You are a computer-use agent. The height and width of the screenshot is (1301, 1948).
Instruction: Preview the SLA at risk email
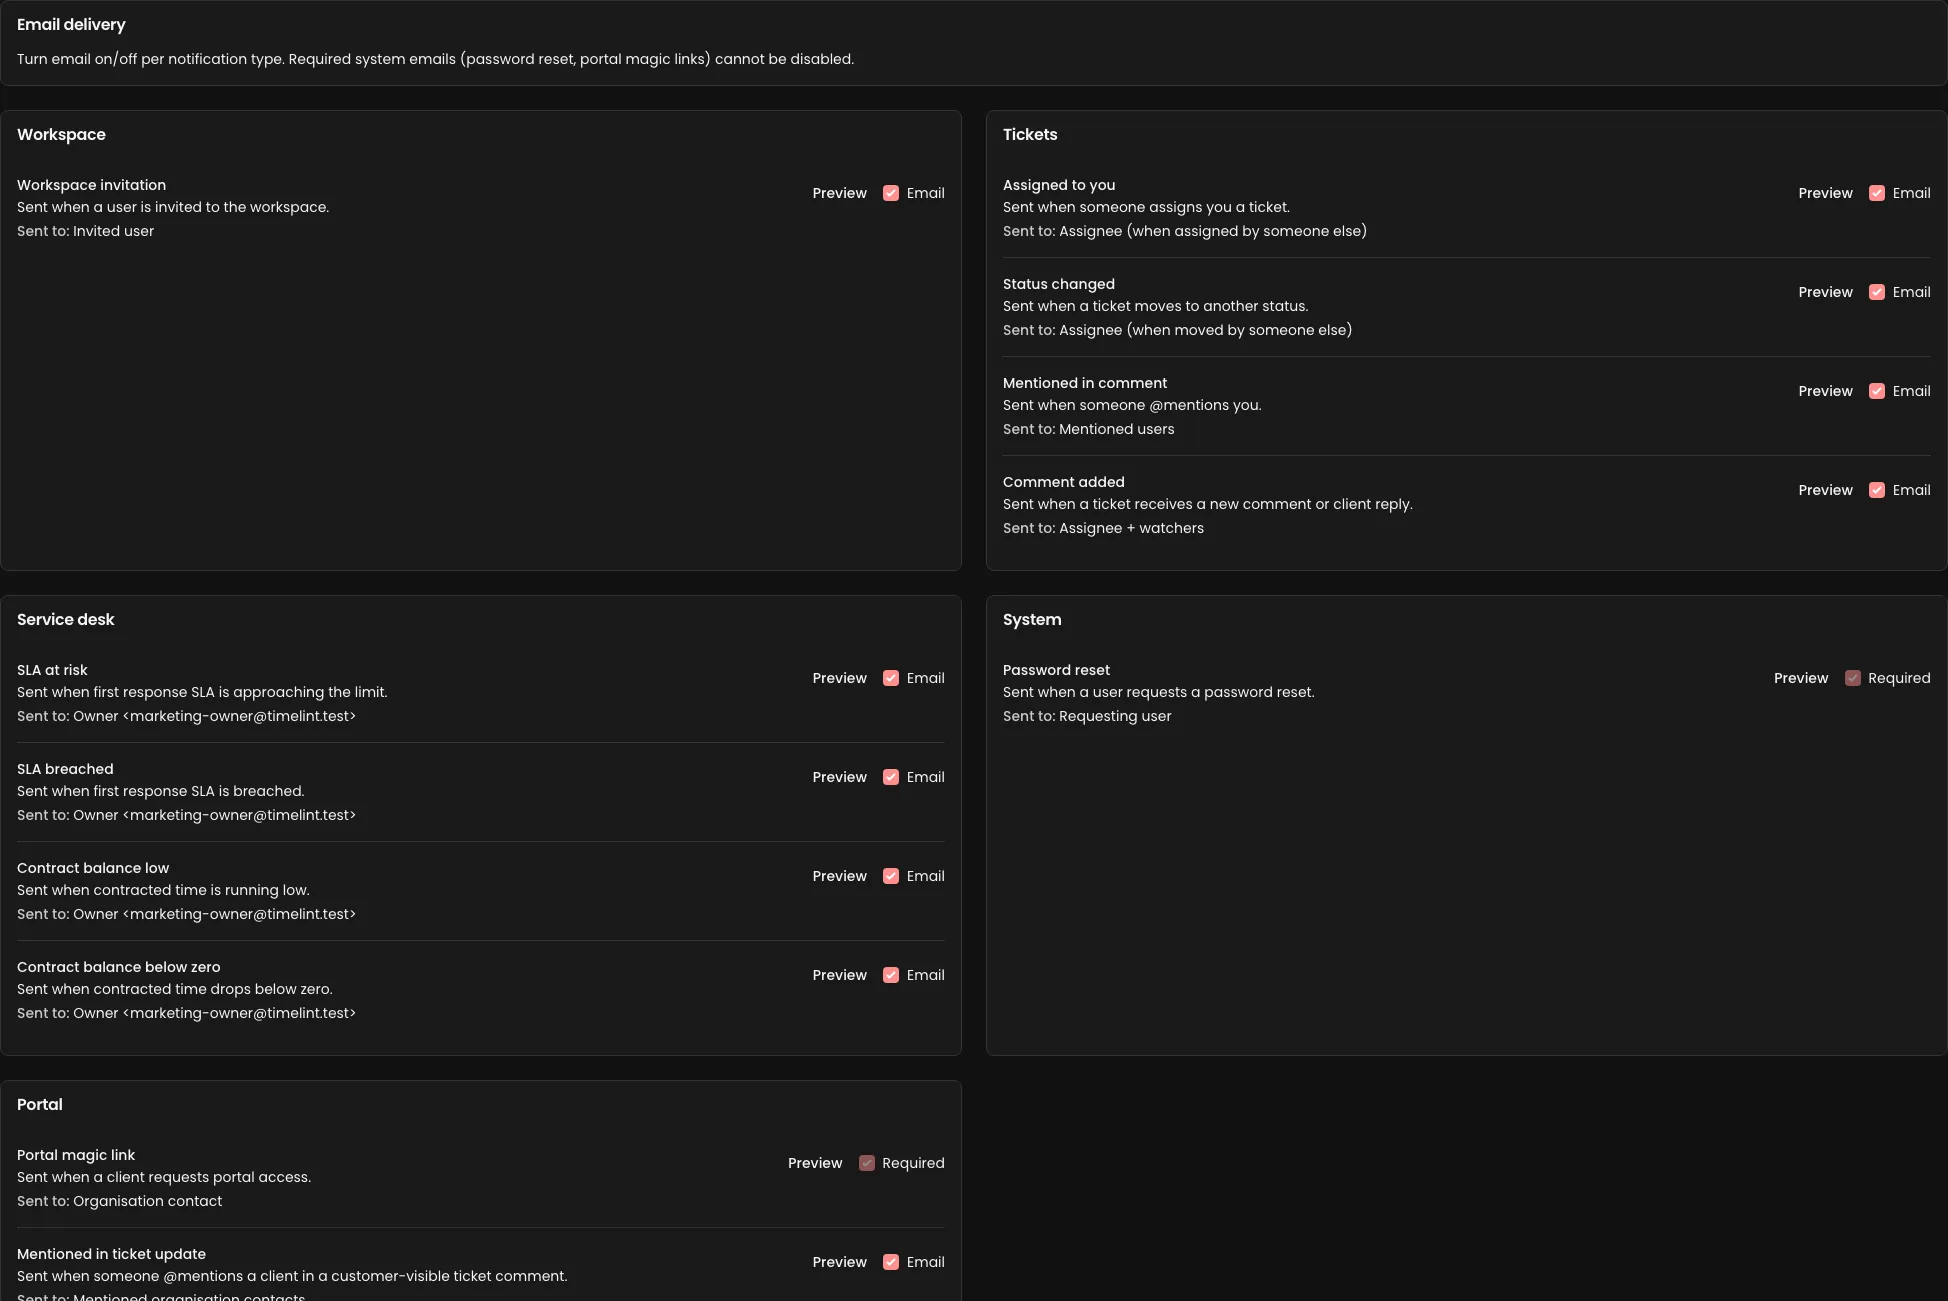[839, 678]
